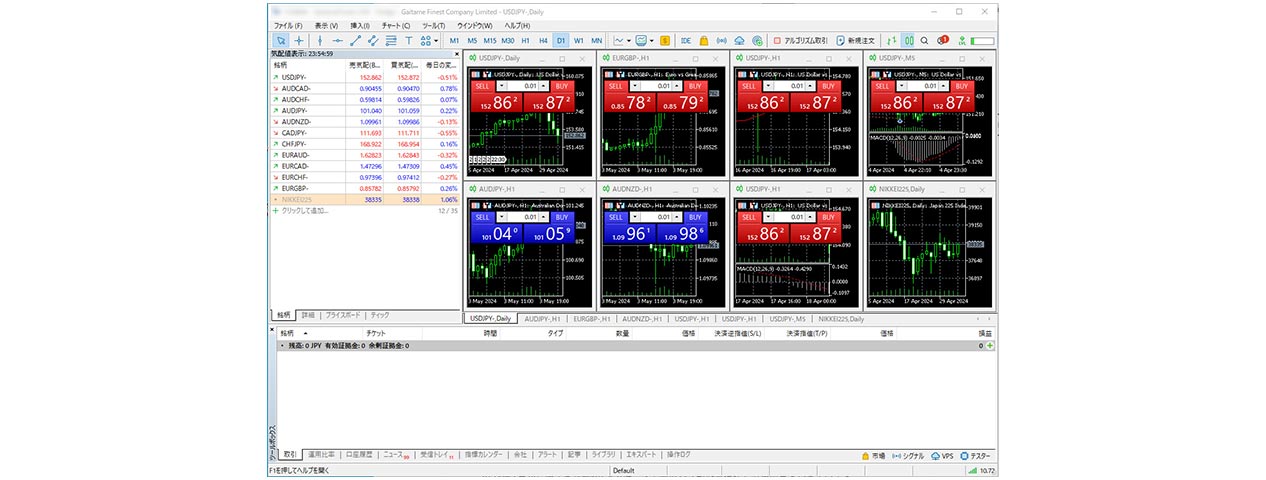Pick the vertical line drawing tool
The height and width of the screenshot is (480, 1266).
(x=320, y=41)
